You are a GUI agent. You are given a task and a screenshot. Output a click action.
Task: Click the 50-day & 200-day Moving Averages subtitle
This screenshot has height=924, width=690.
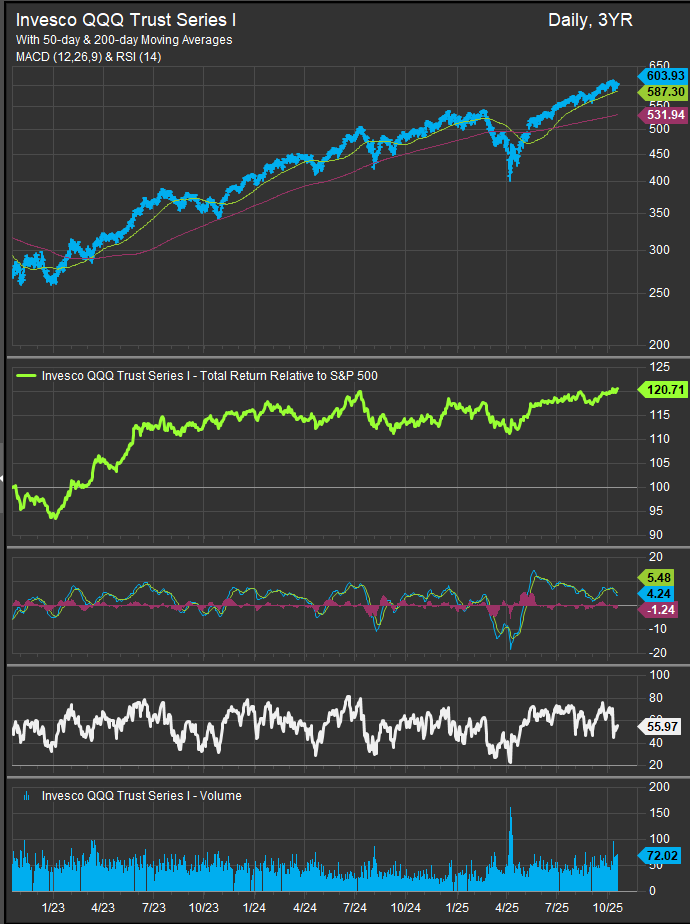tap(124, 40)
